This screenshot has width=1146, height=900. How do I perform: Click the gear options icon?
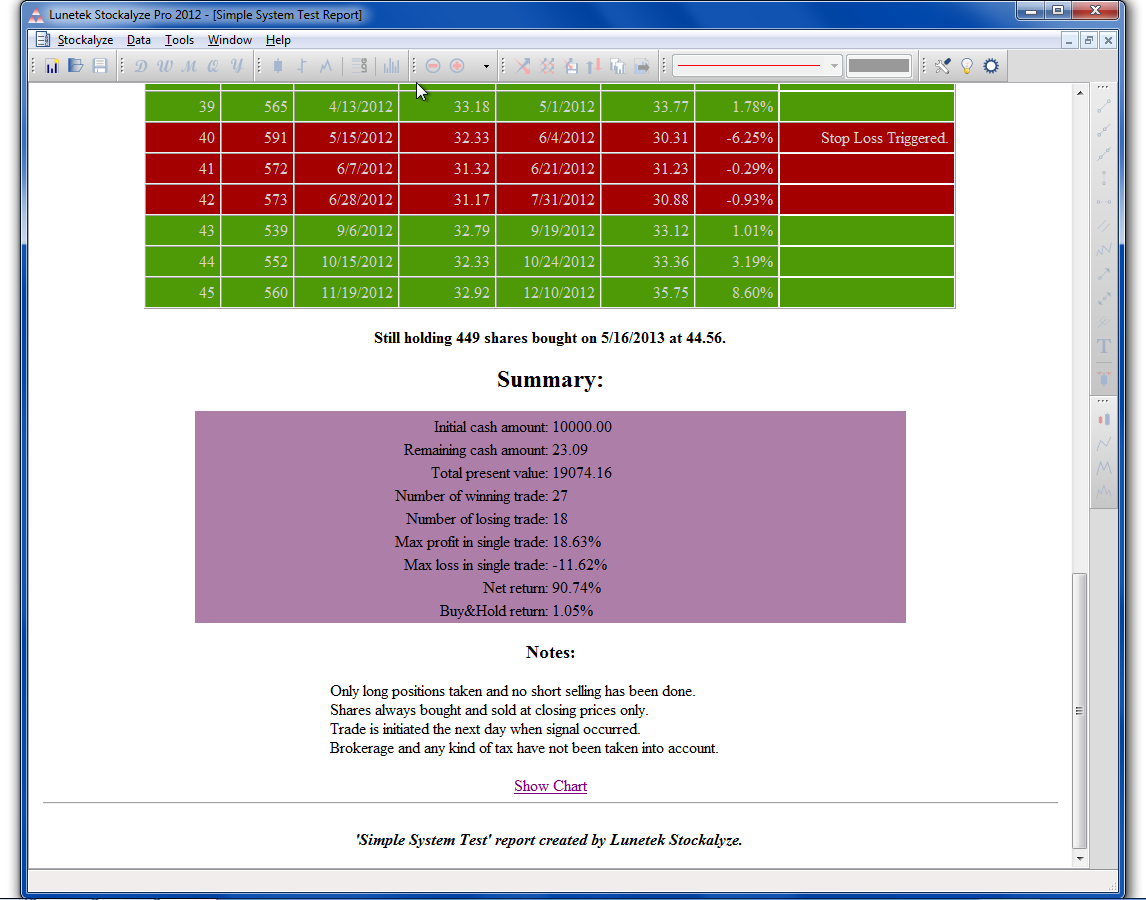click(x=991, y=66)
